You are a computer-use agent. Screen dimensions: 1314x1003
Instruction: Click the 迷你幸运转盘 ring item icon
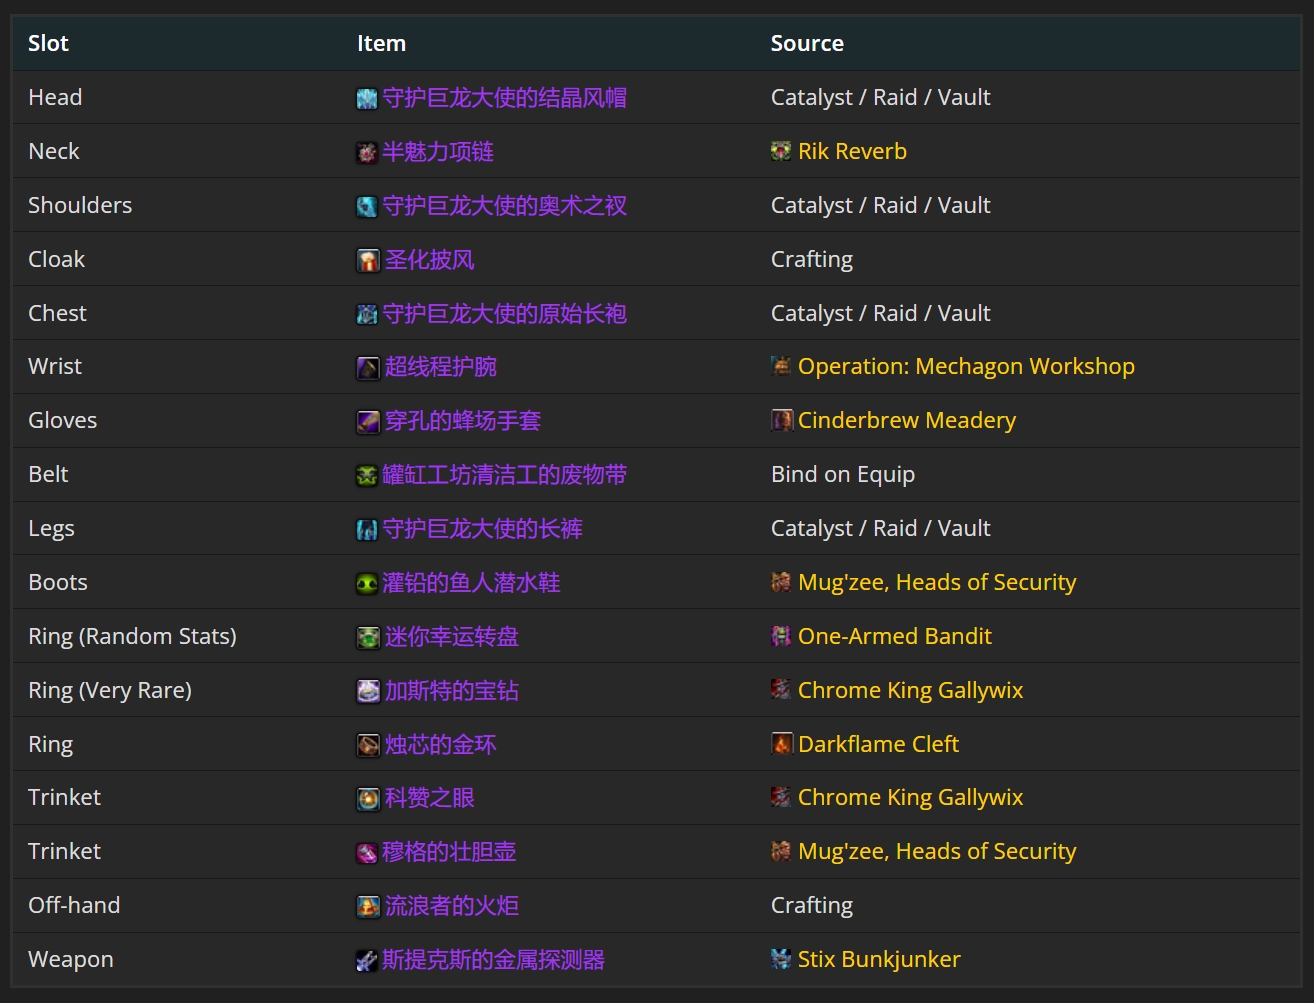click(367, 636)
